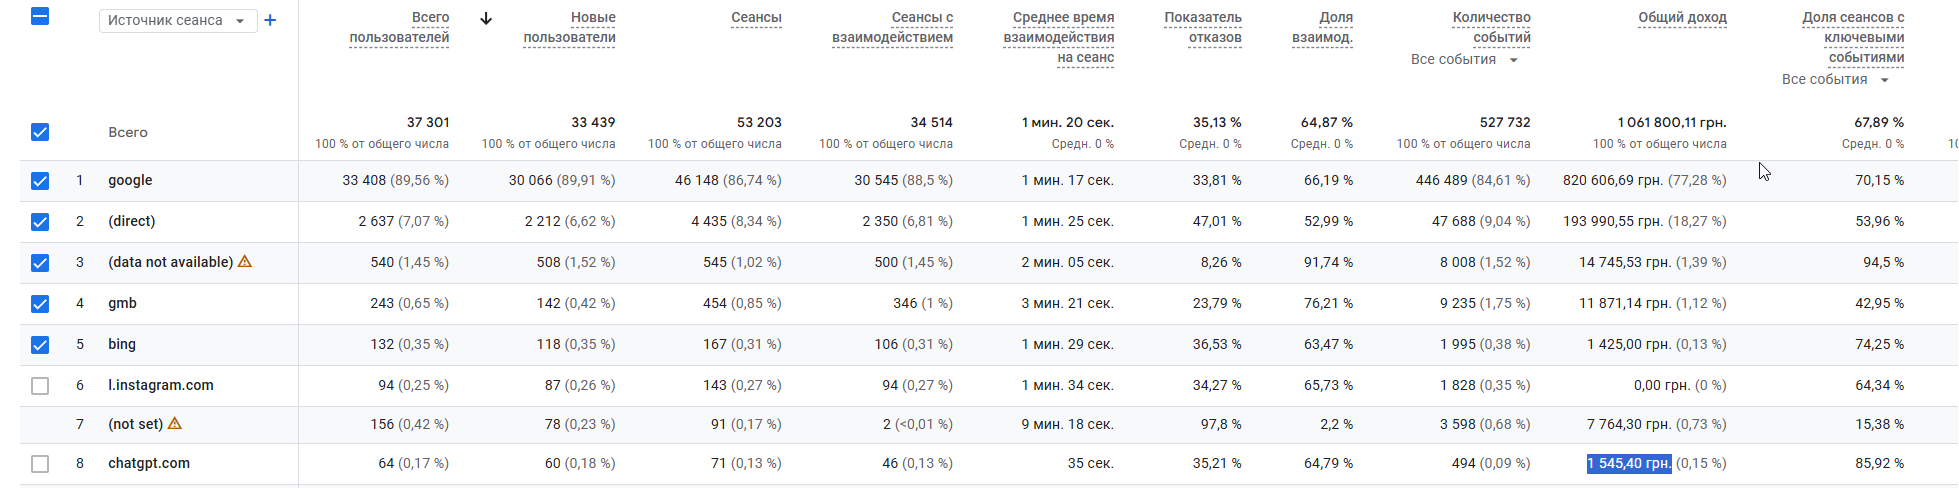This screenshot has height=488, width=1959.
Task: Click warning icon next to (data not available)
Action: (x=245, y=262)
